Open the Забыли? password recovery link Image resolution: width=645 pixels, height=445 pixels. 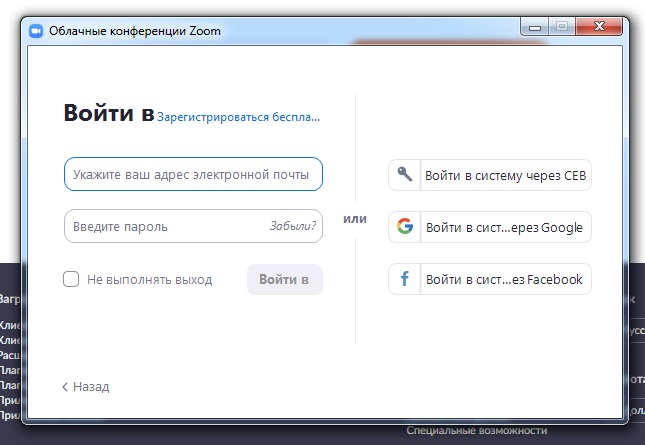pos(292,226)
